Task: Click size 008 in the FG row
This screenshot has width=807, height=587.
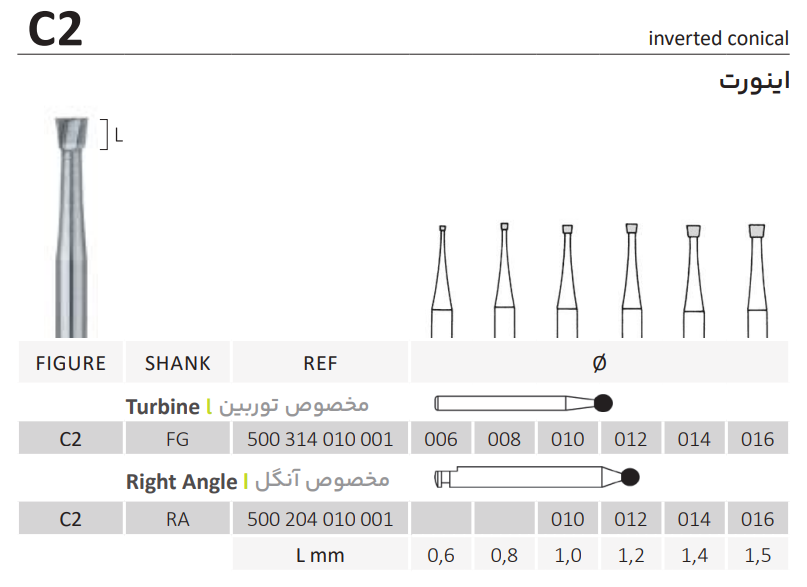Action: (504, 439)
